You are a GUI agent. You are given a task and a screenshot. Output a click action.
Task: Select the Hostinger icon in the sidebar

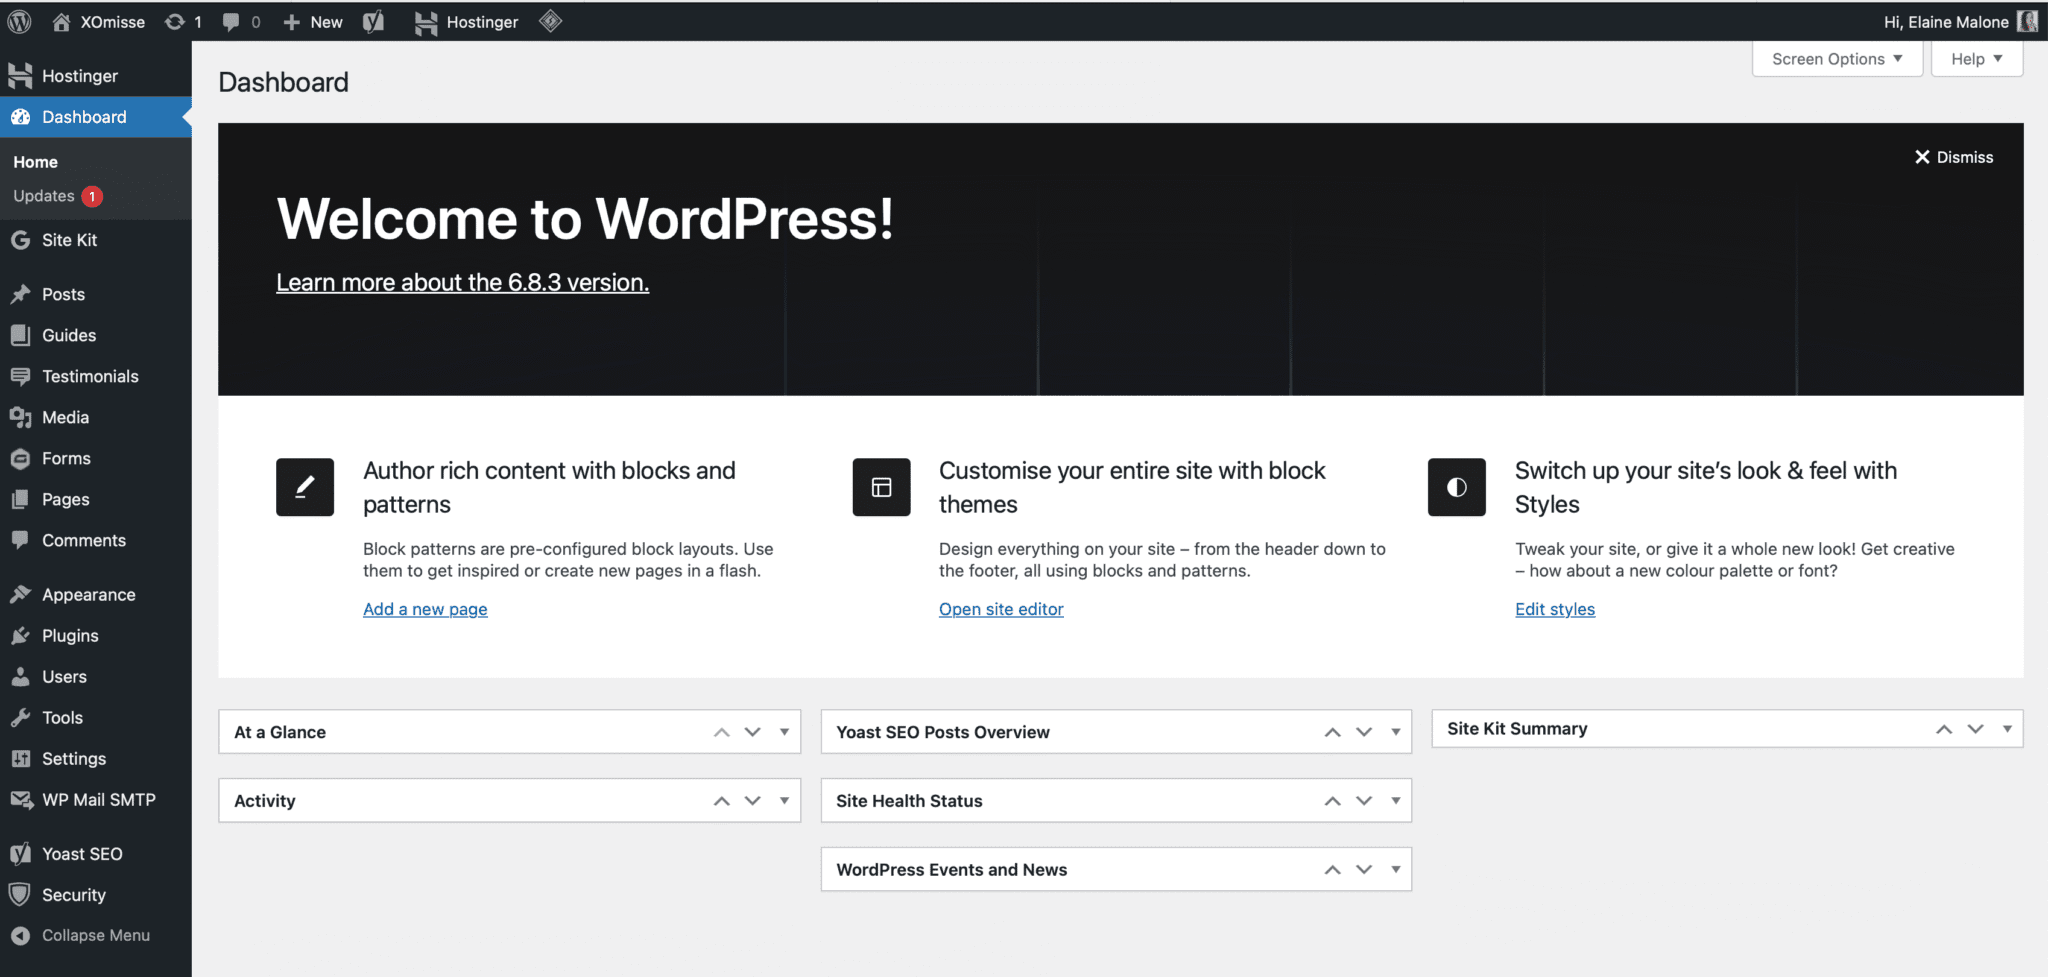pyautogui.click(x=21, y=75)
